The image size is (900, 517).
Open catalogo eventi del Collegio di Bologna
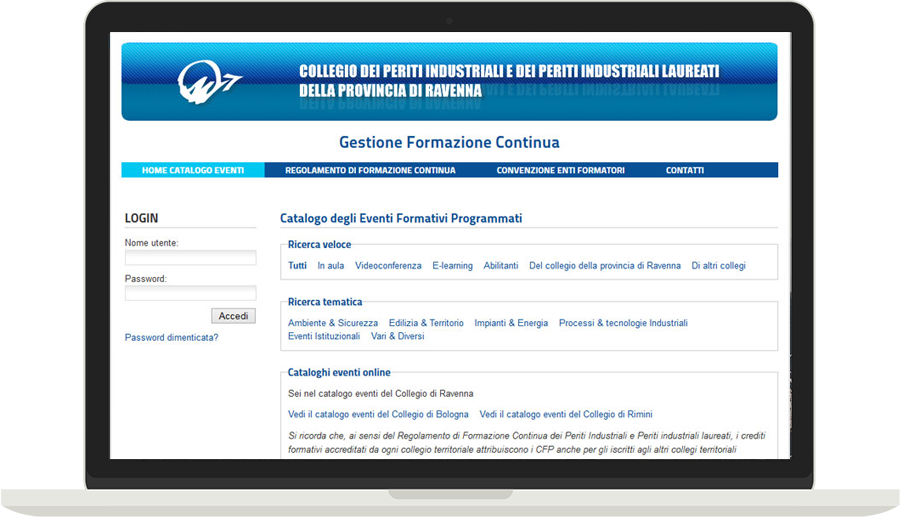coord(378,414)
